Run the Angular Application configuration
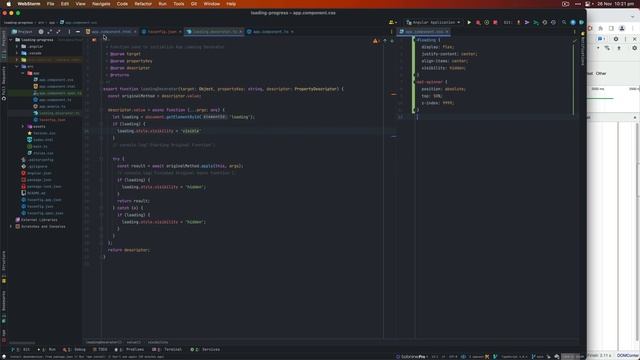This screenshot has height=360, width=640. coord(469,22)
